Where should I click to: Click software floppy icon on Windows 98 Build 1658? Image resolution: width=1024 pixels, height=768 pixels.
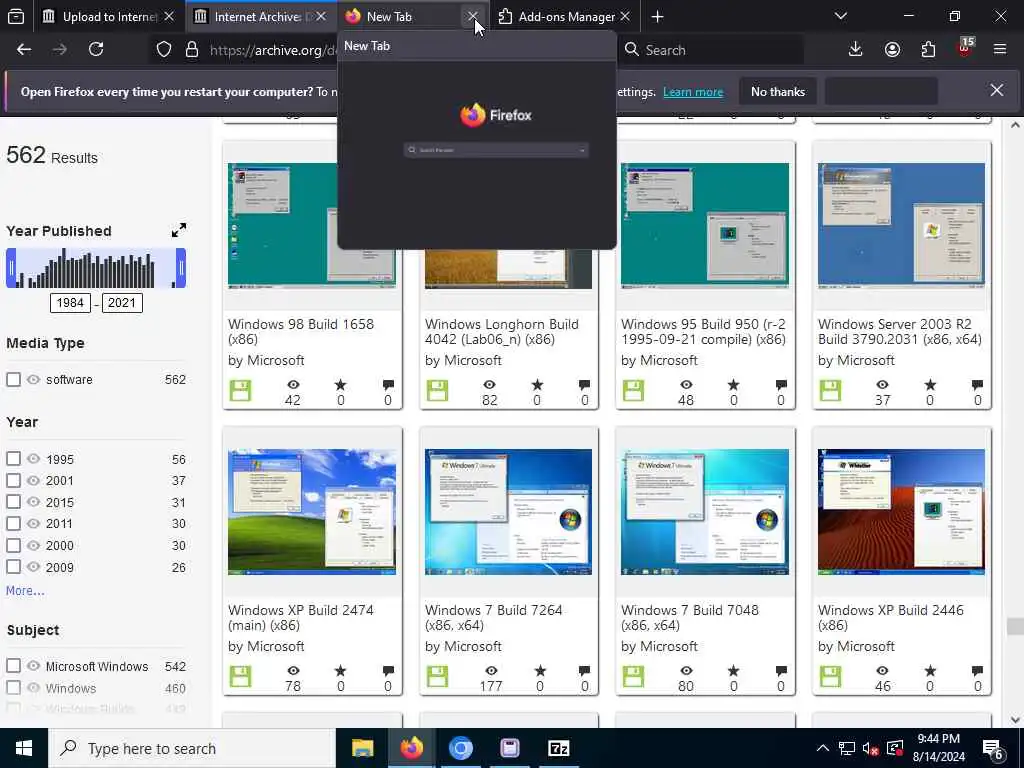240,391
